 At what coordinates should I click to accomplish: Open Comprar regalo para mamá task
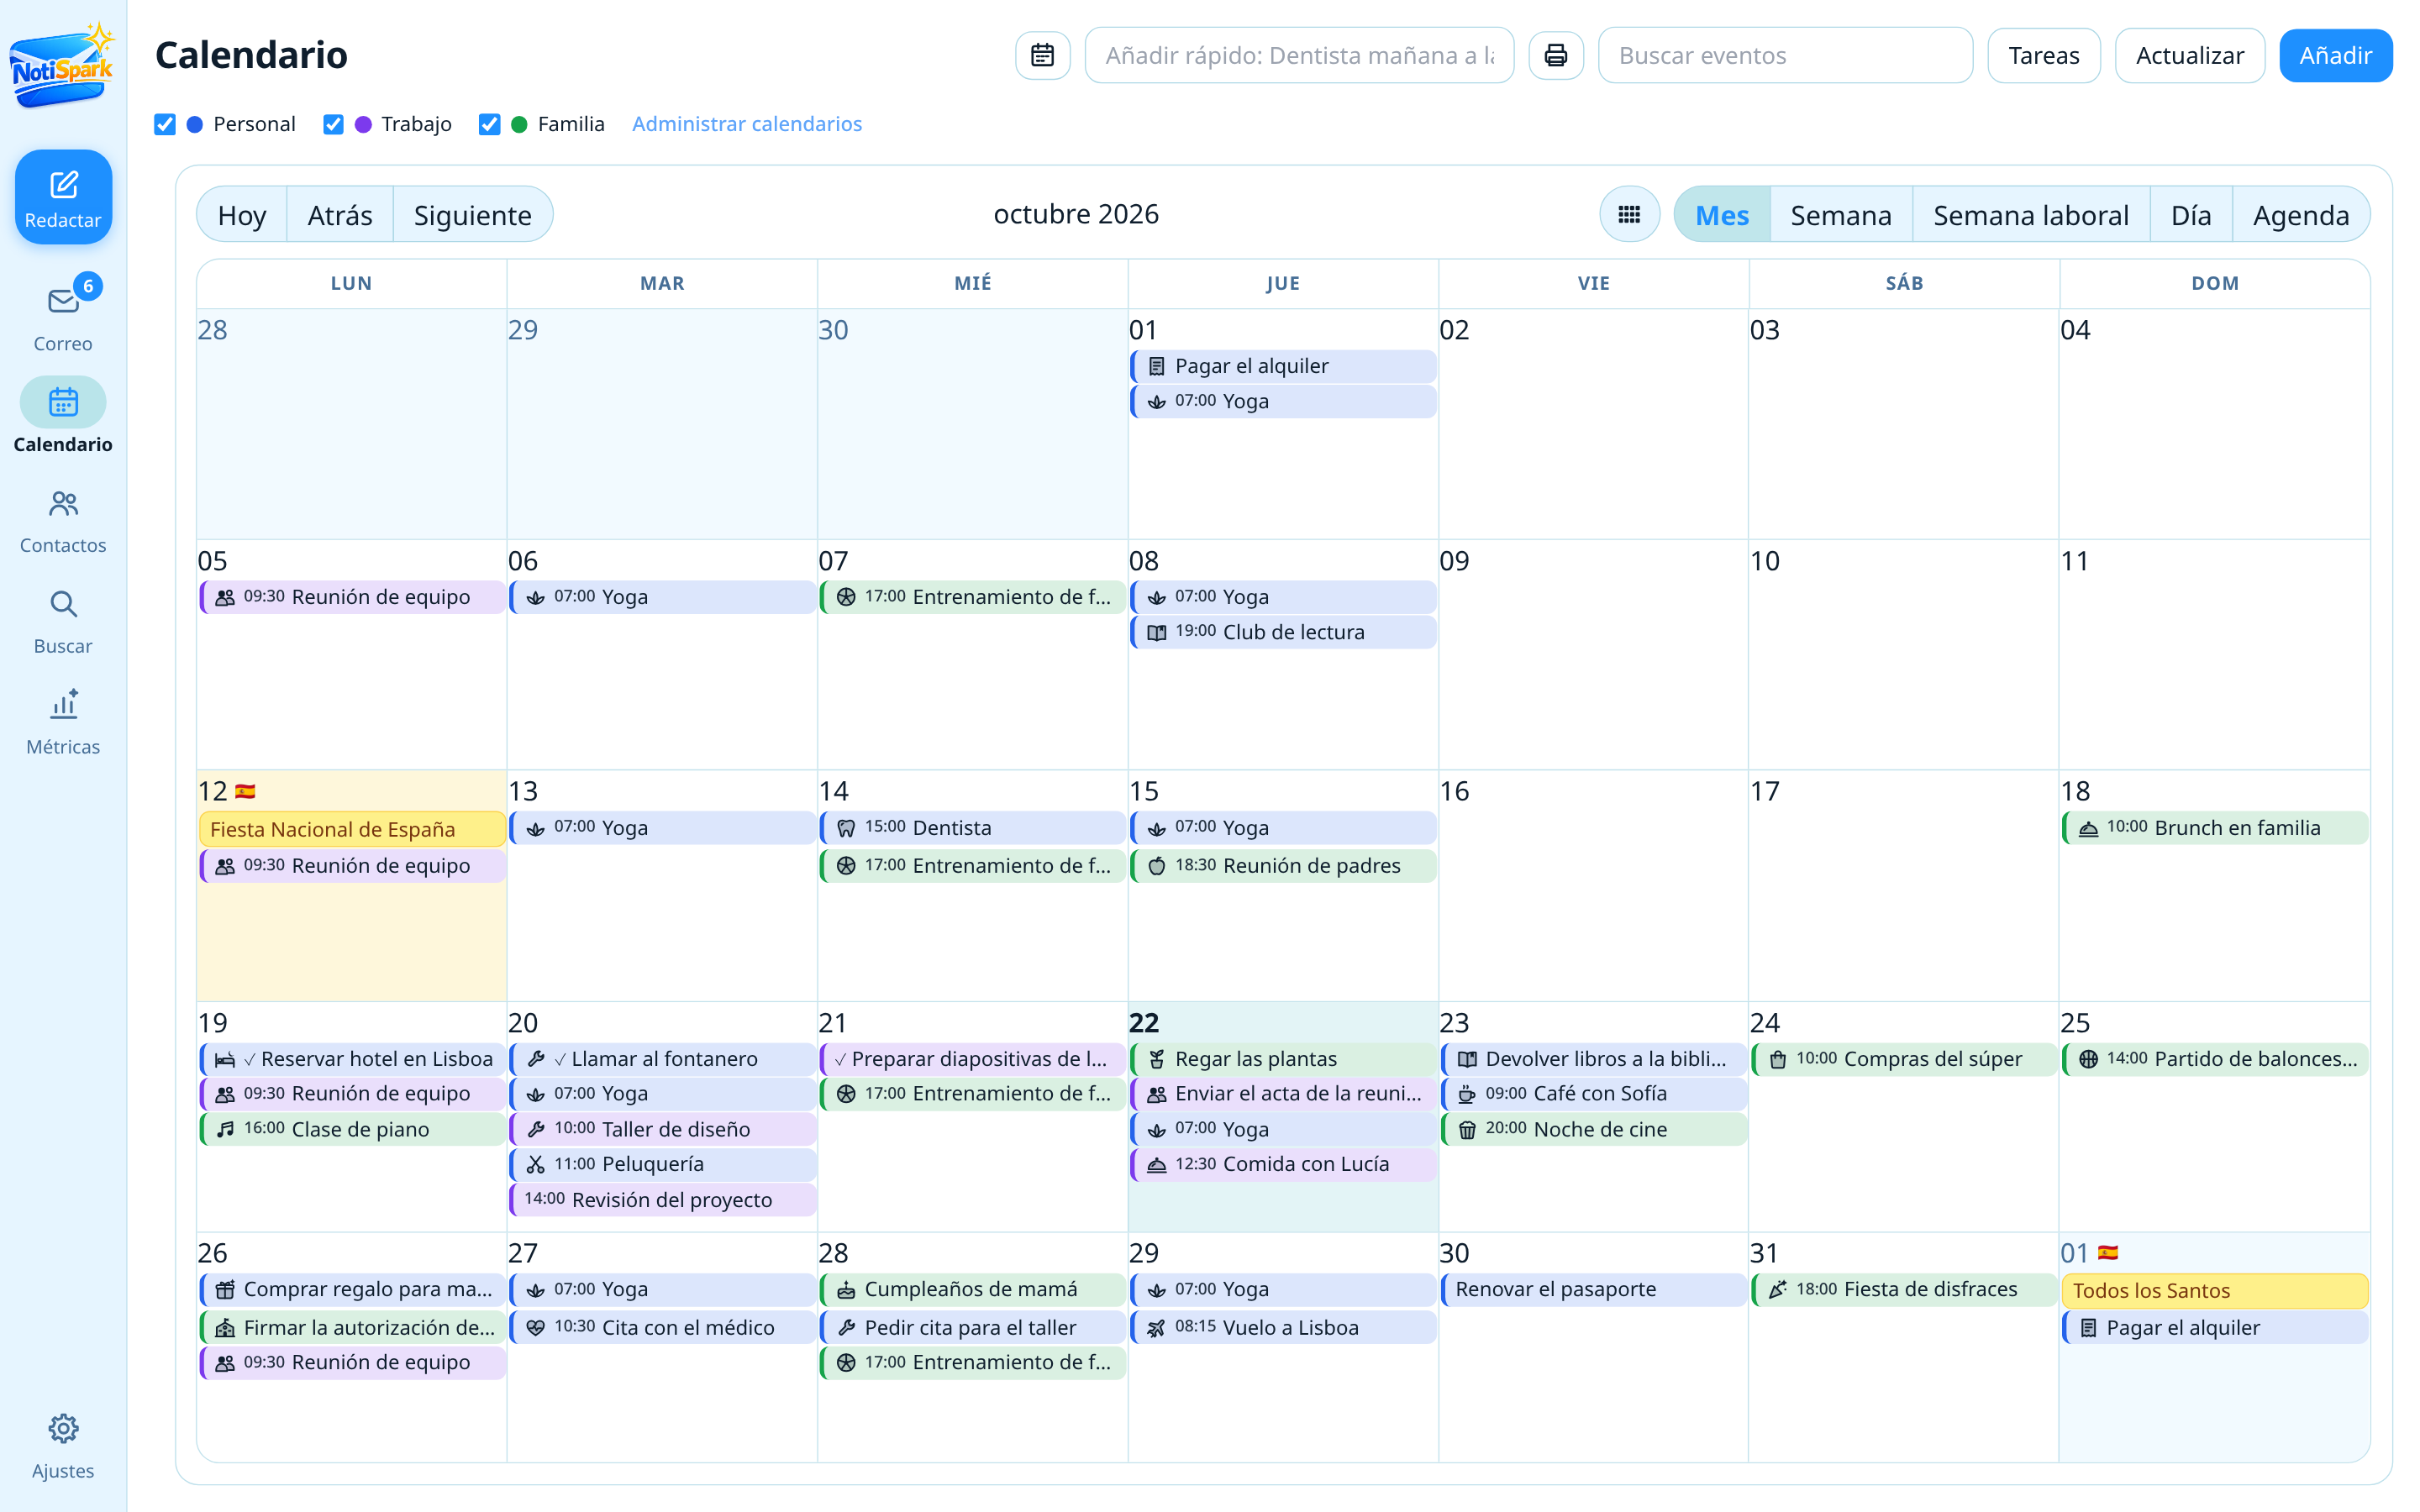(x=352, y=1290)
